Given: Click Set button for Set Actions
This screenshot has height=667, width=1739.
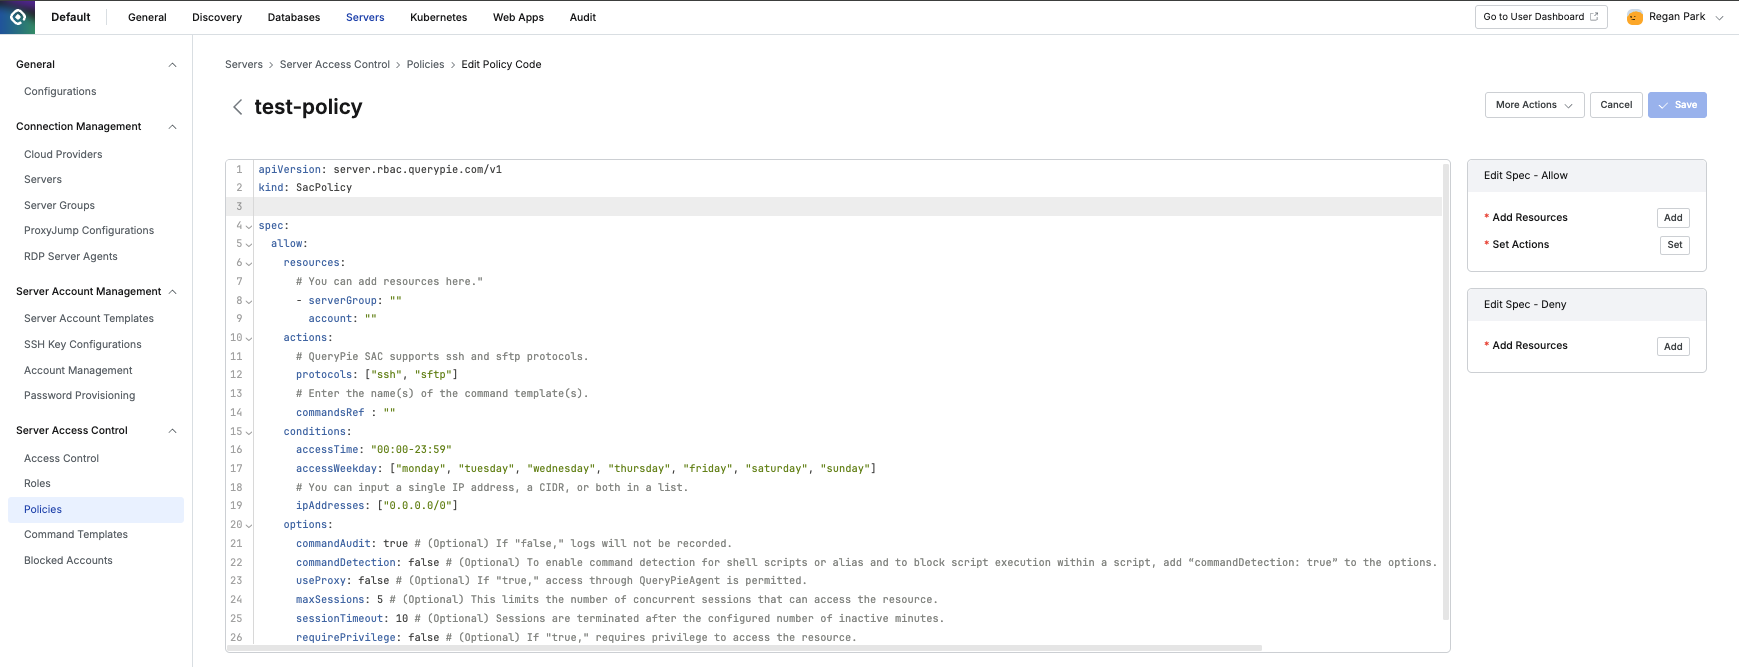Looking at the screenshot, I should click(1674, 245).
